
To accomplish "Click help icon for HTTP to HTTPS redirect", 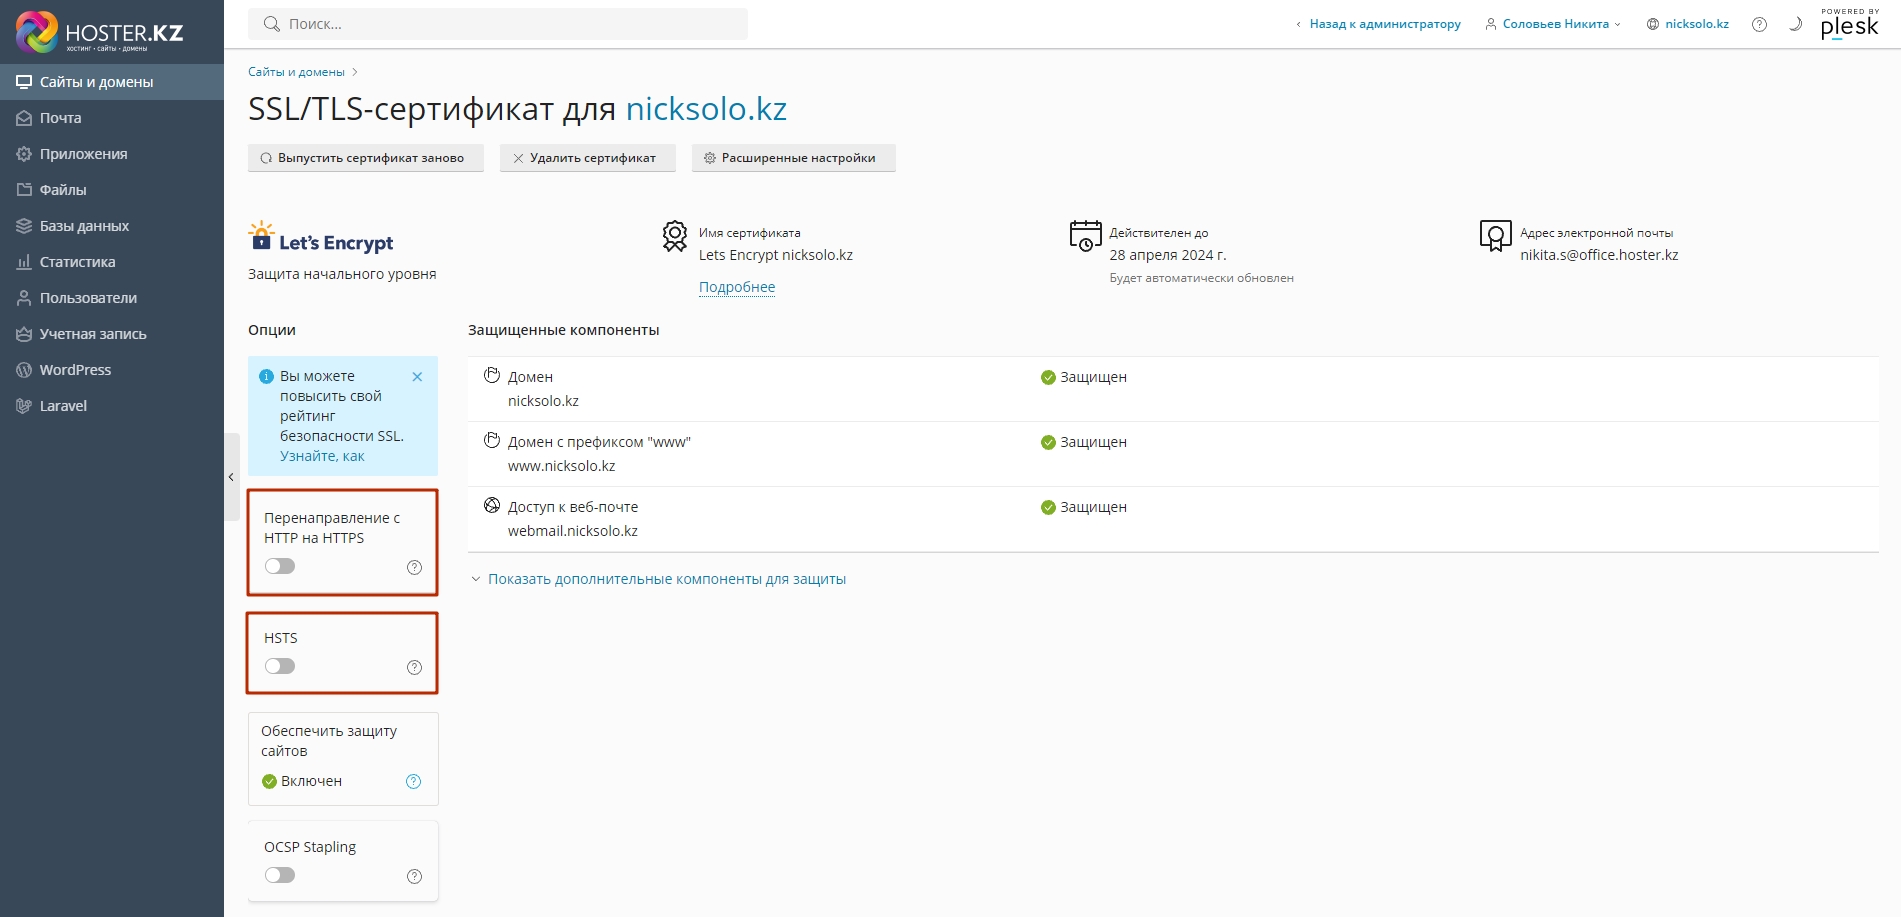I will [x=414, y=567].
